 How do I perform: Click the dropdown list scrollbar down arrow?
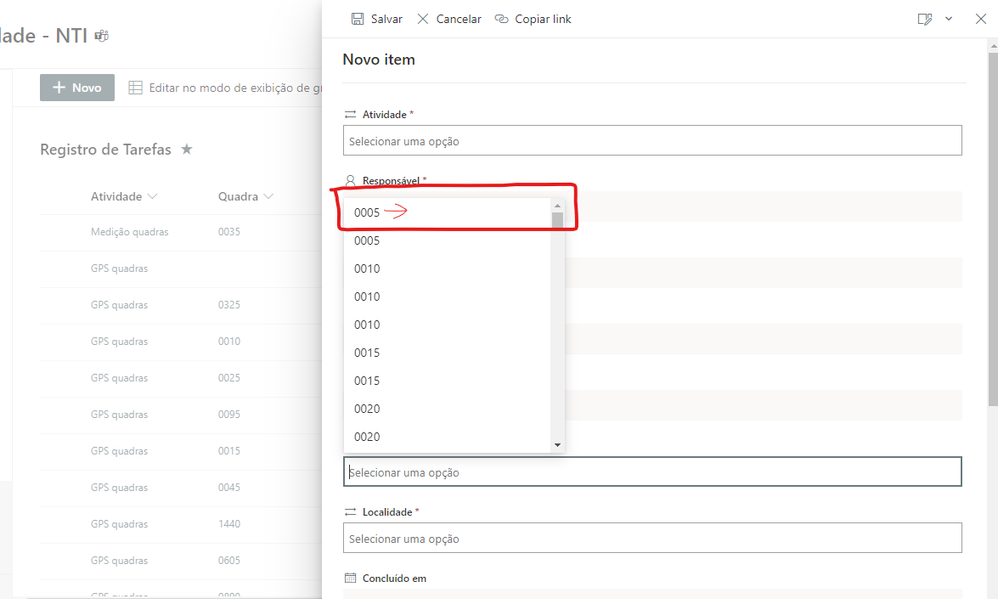coord(557,445)
